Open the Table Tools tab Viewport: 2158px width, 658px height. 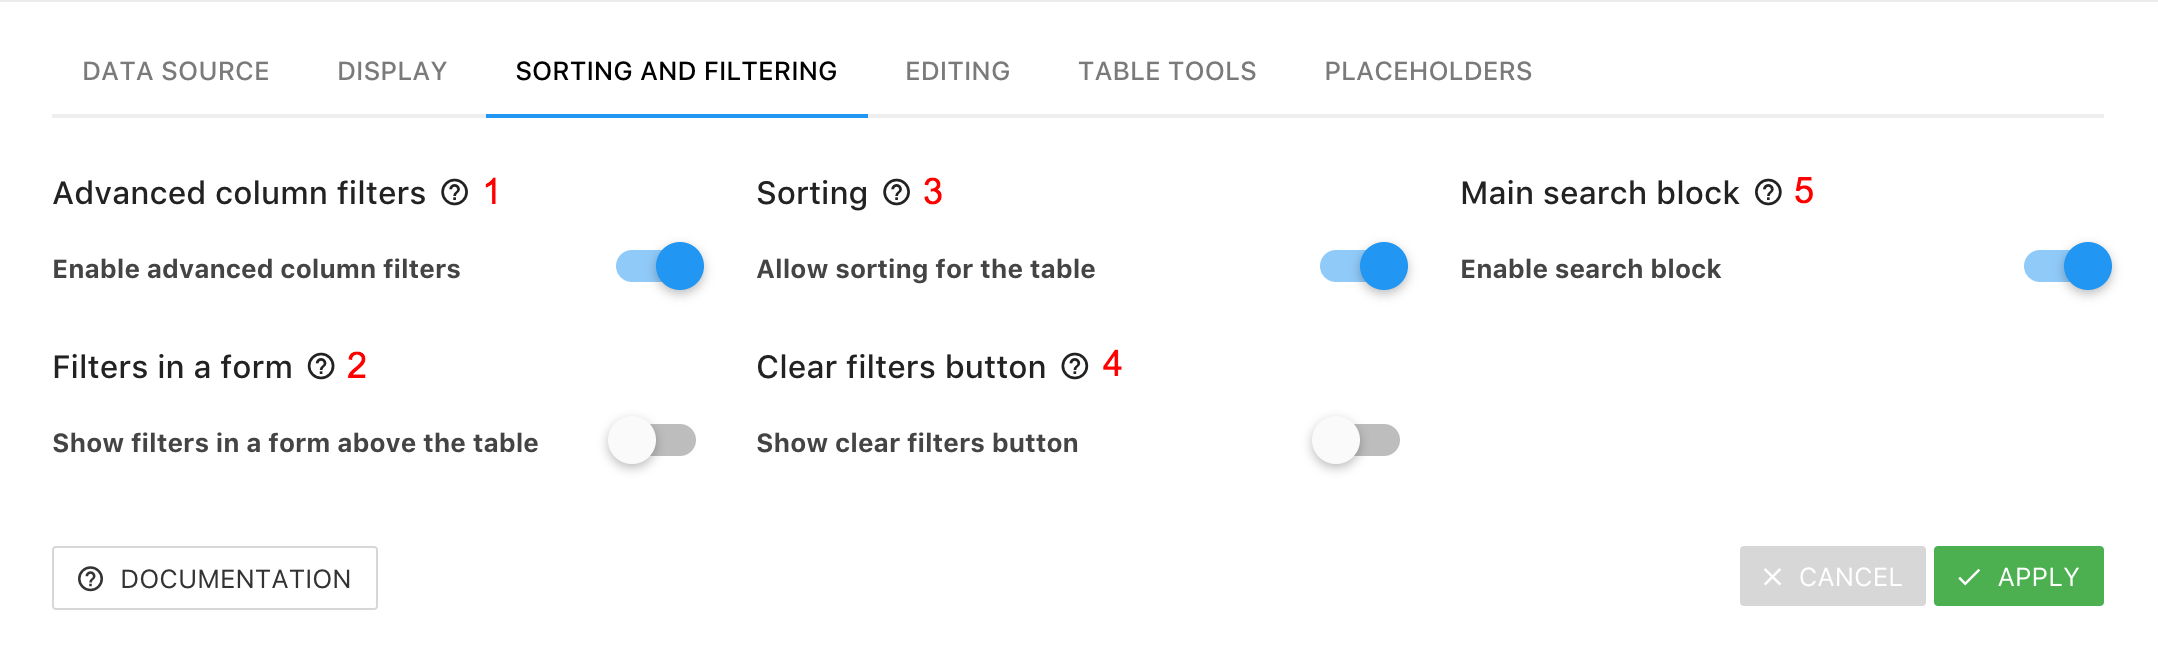1167,71
